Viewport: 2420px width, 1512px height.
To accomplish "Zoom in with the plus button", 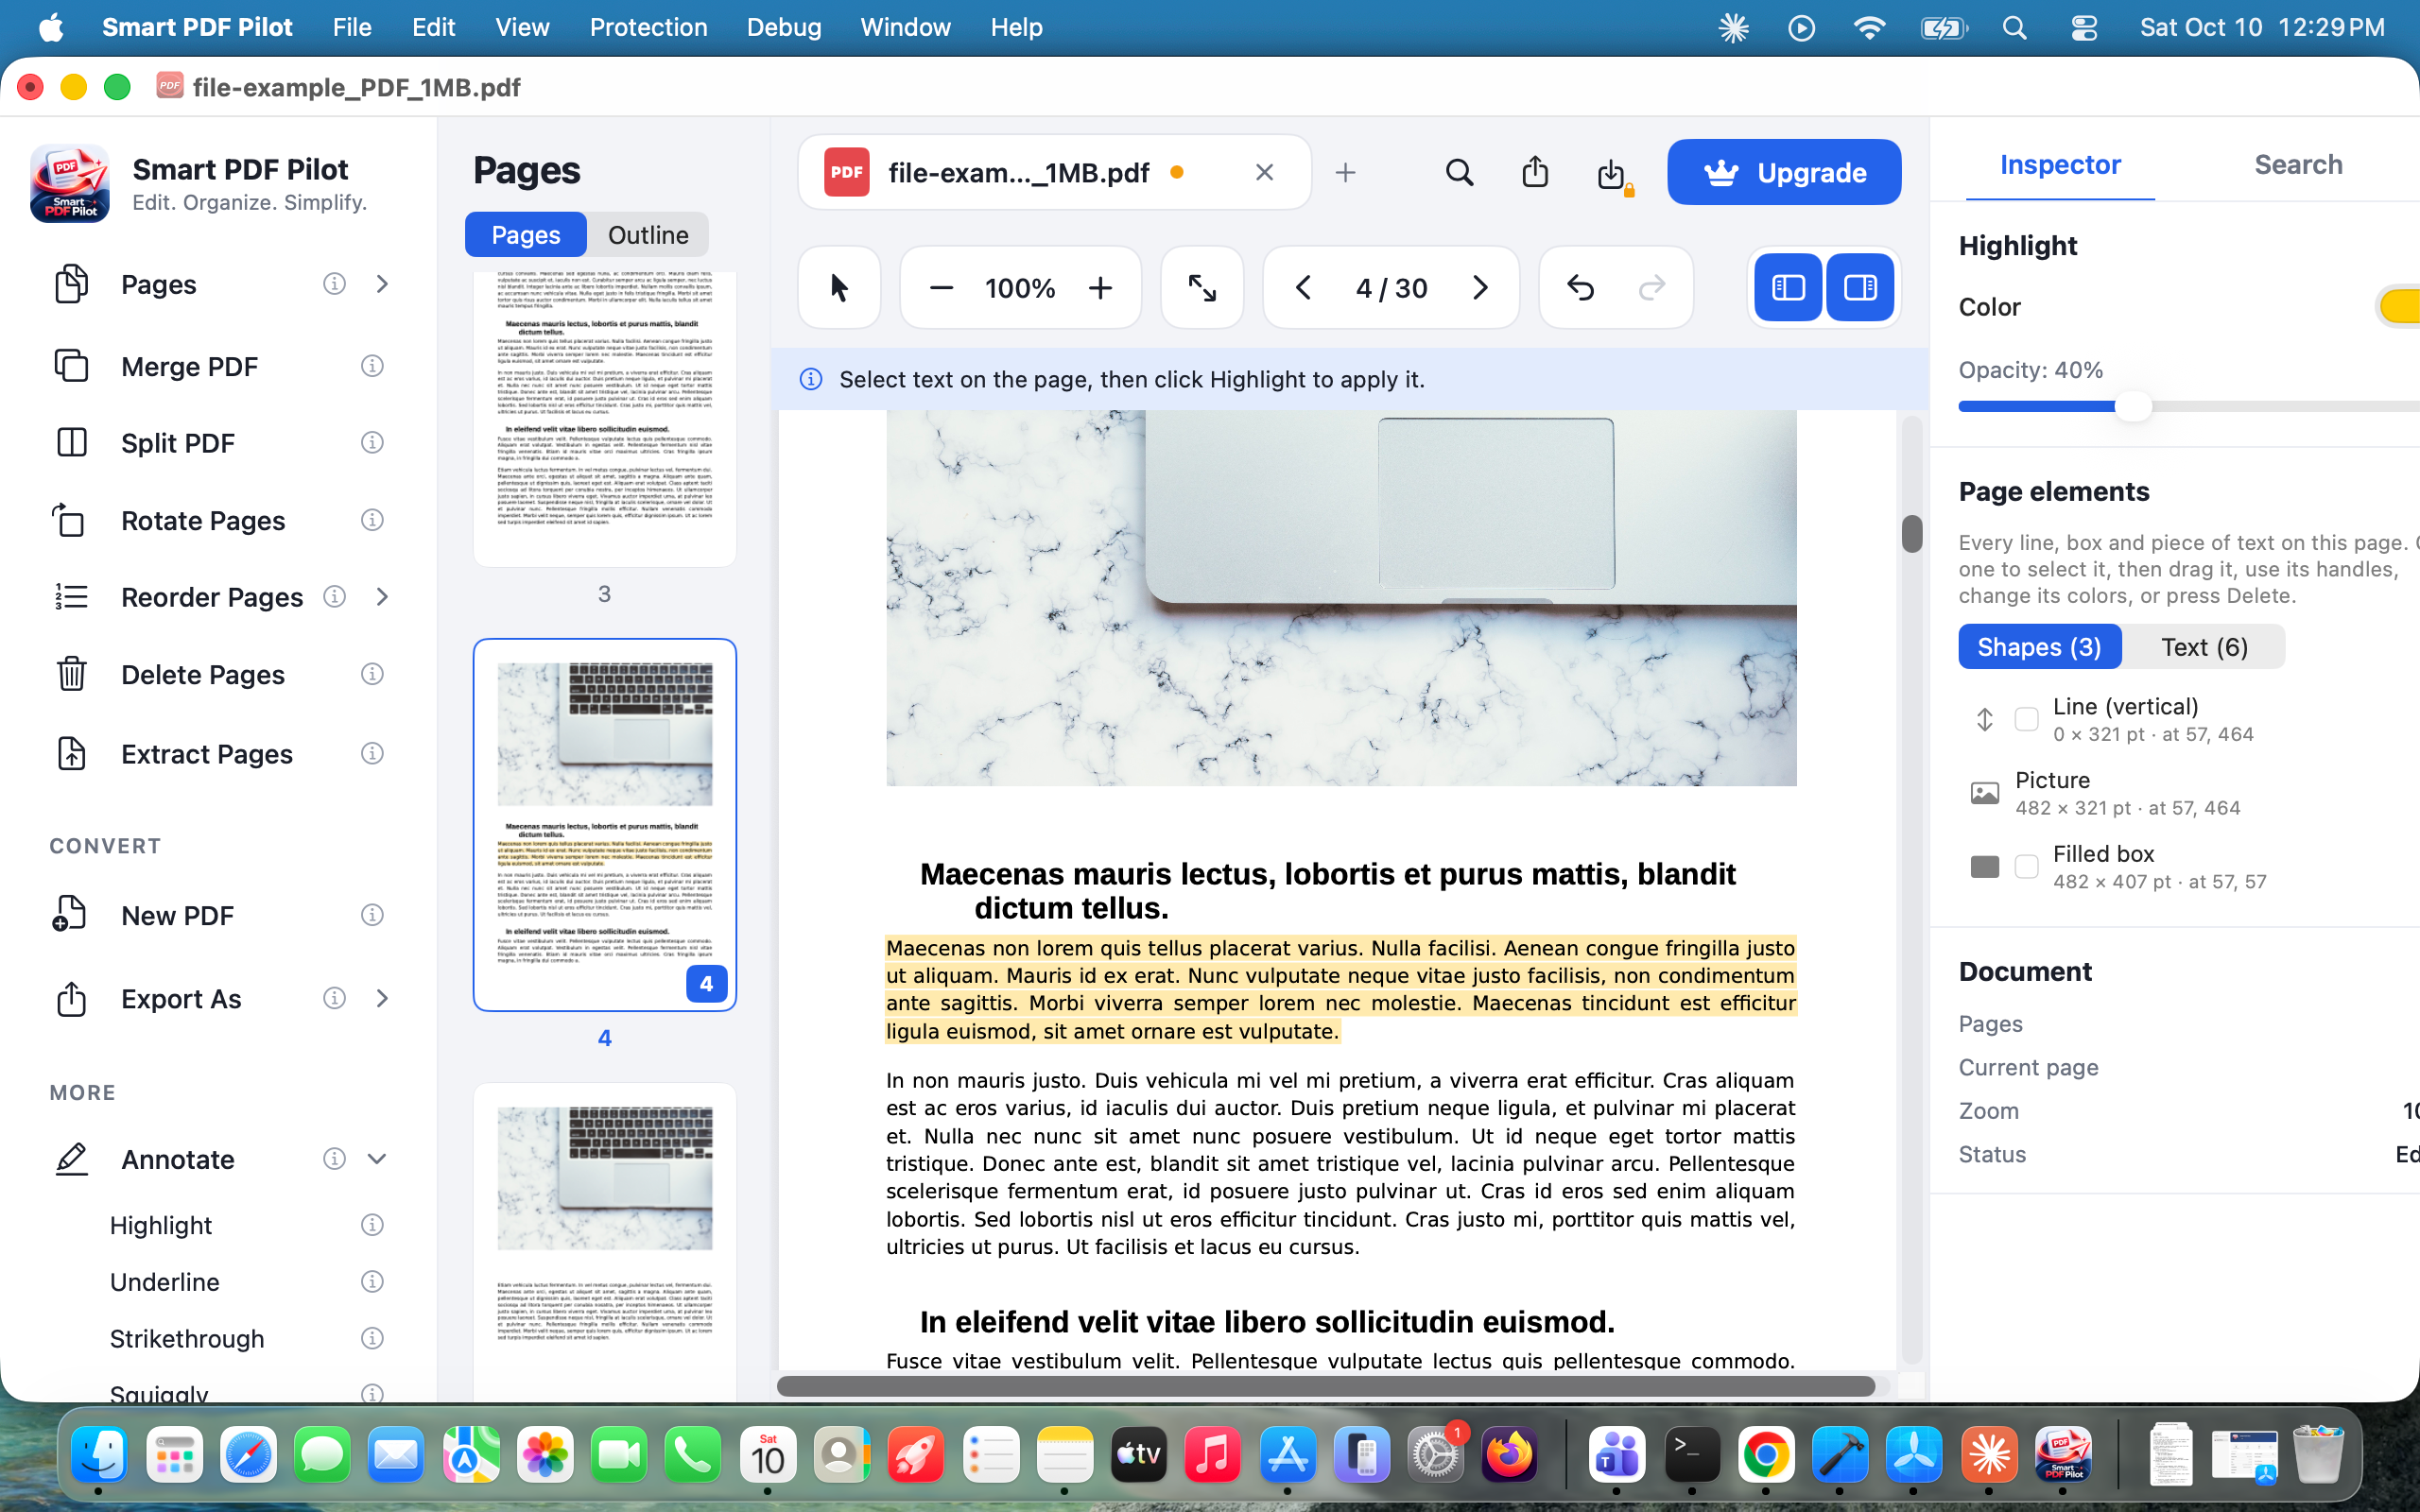I will tap(1100, 288).
